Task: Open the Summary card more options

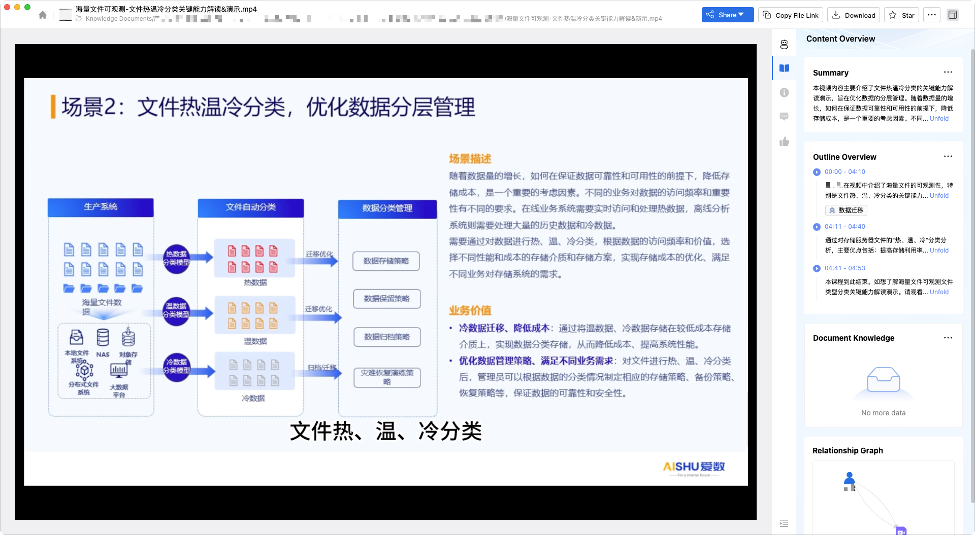Action: [946, 73]
